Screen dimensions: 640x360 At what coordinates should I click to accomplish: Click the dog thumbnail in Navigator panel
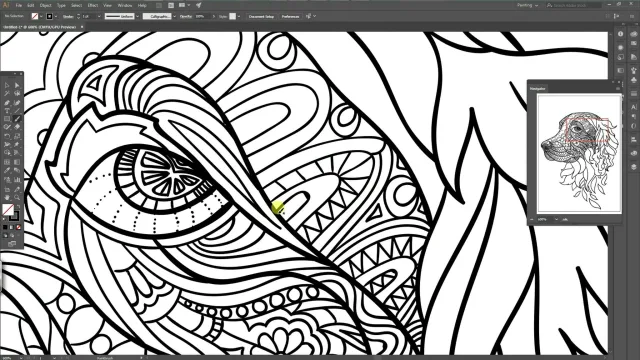[579, 153]
